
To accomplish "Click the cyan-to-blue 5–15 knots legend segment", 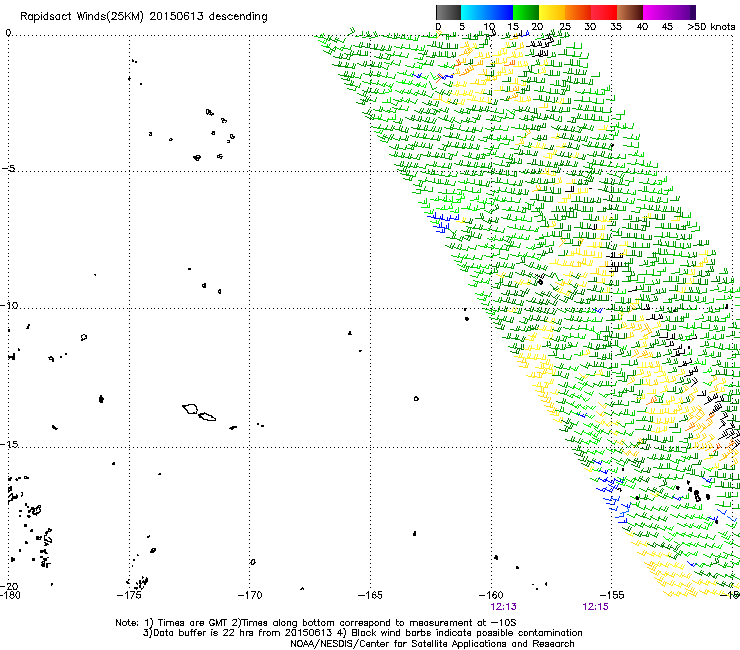I will (487, 12).
